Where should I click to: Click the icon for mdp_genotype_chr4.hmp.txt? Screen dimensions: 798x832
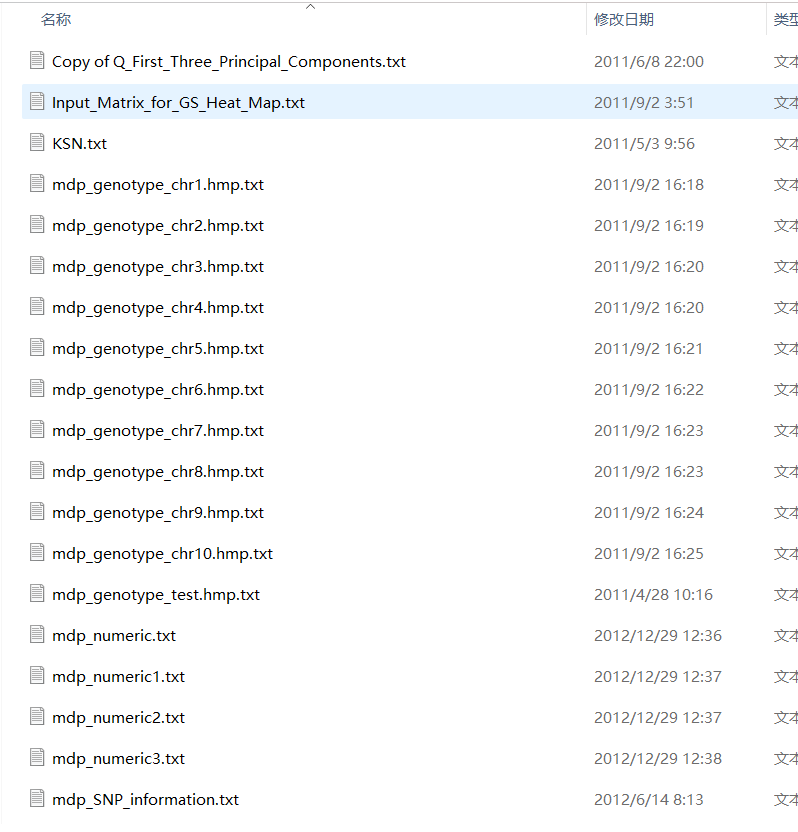tap(37, 306)
